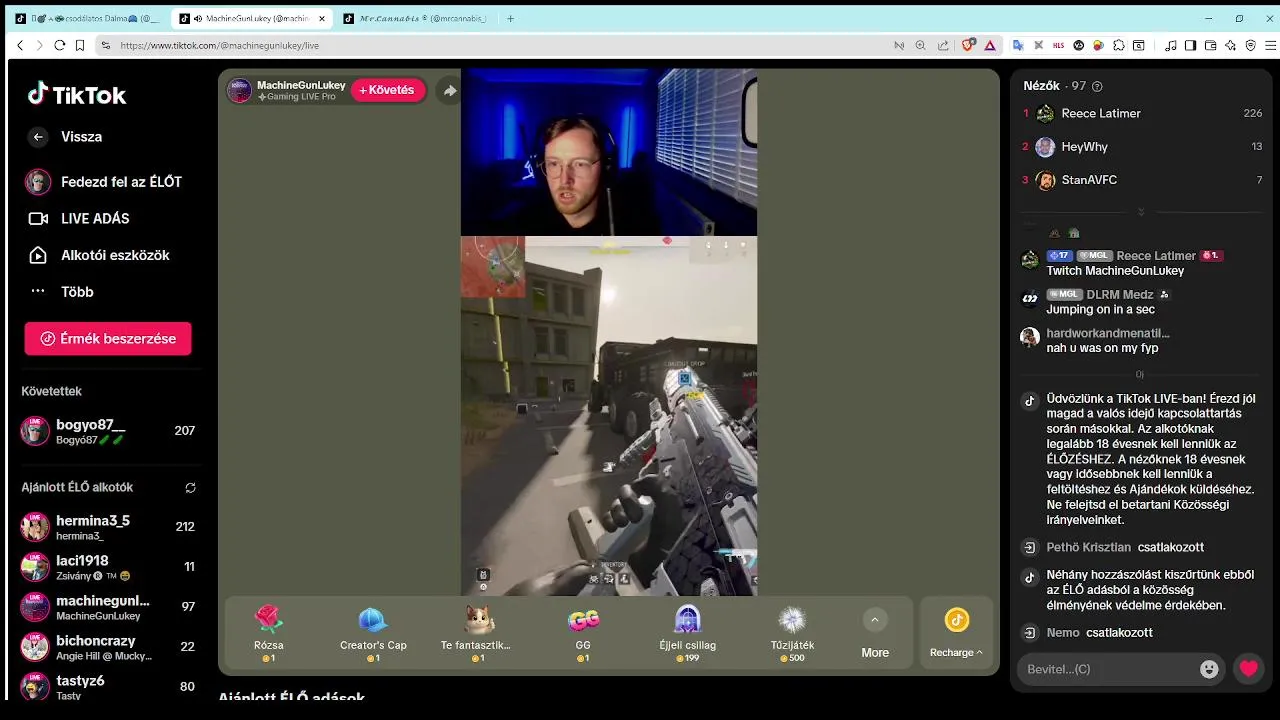The image size is (1280, 720).
Task: Reload the TikTok page
Action: (x=60, y=45)
